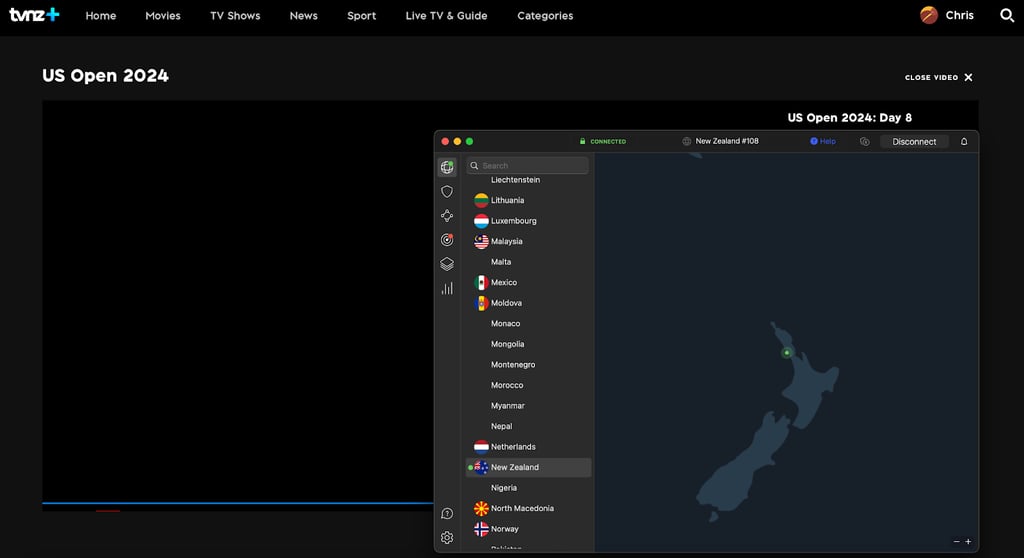Seek along the blue video progress bar
This screenshot has width=1024, height=558.
tap(238, 503)
